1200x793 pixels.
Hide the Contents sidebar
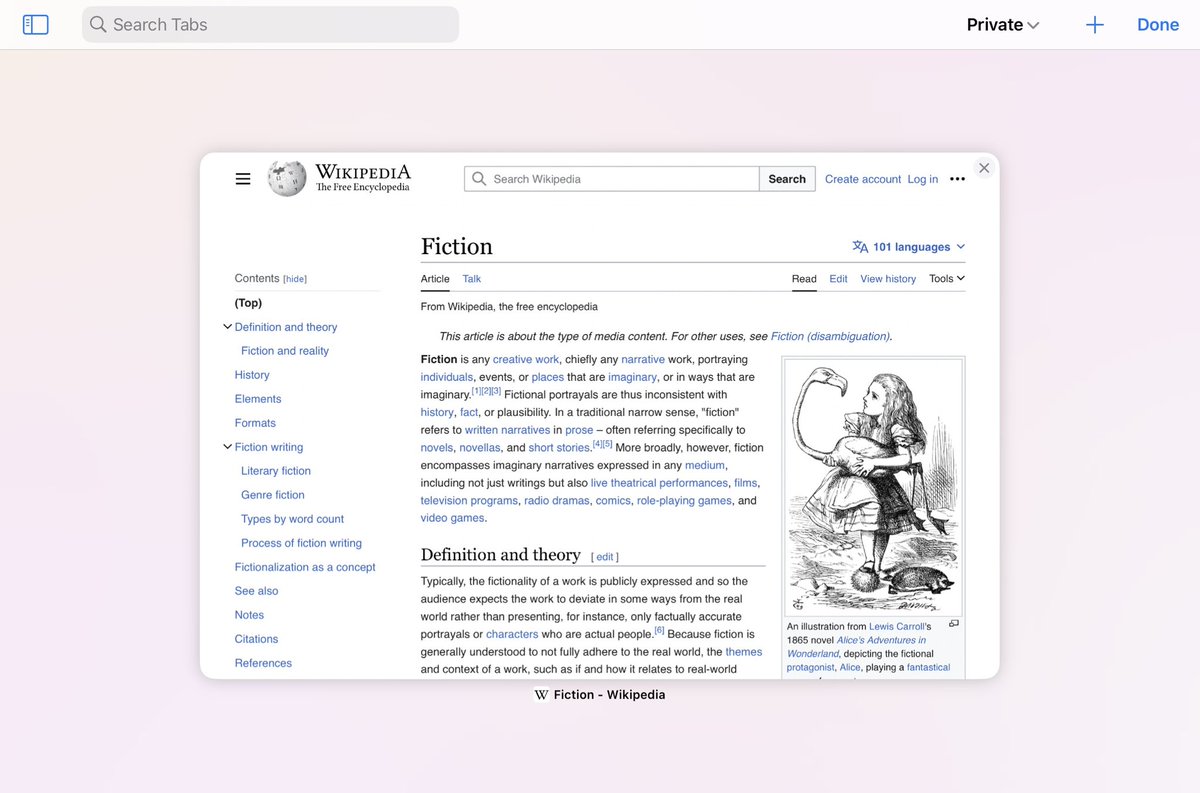click(x=295, y=279)
